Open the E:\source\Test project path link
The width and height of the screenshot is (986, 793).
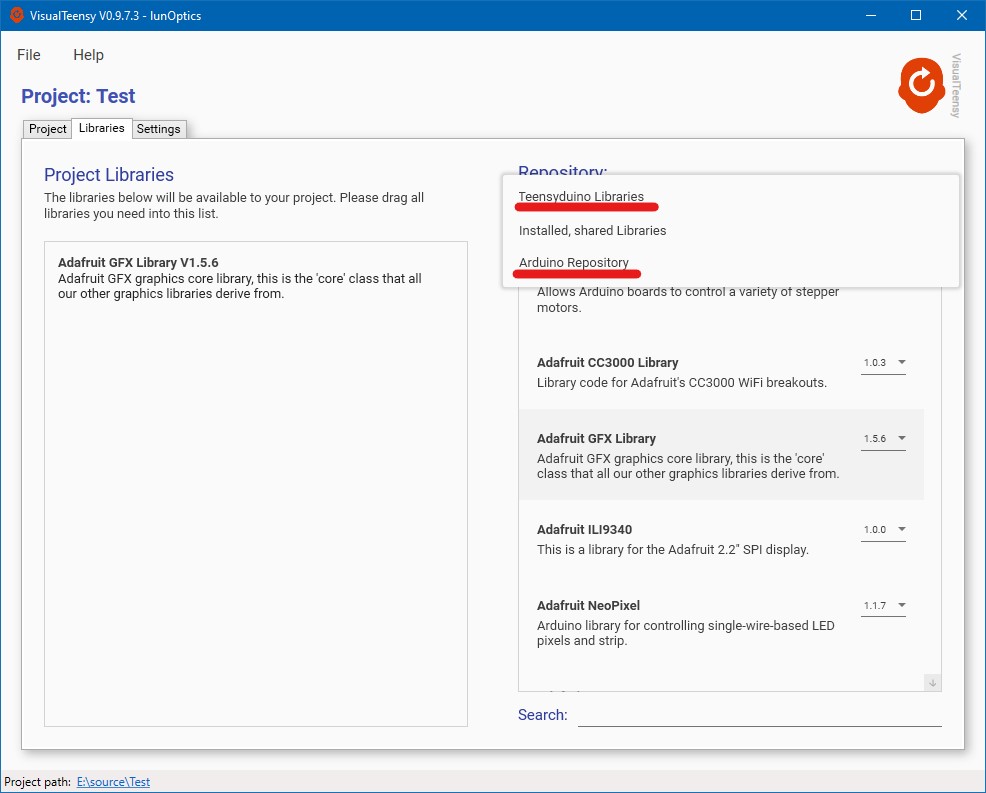113,782
